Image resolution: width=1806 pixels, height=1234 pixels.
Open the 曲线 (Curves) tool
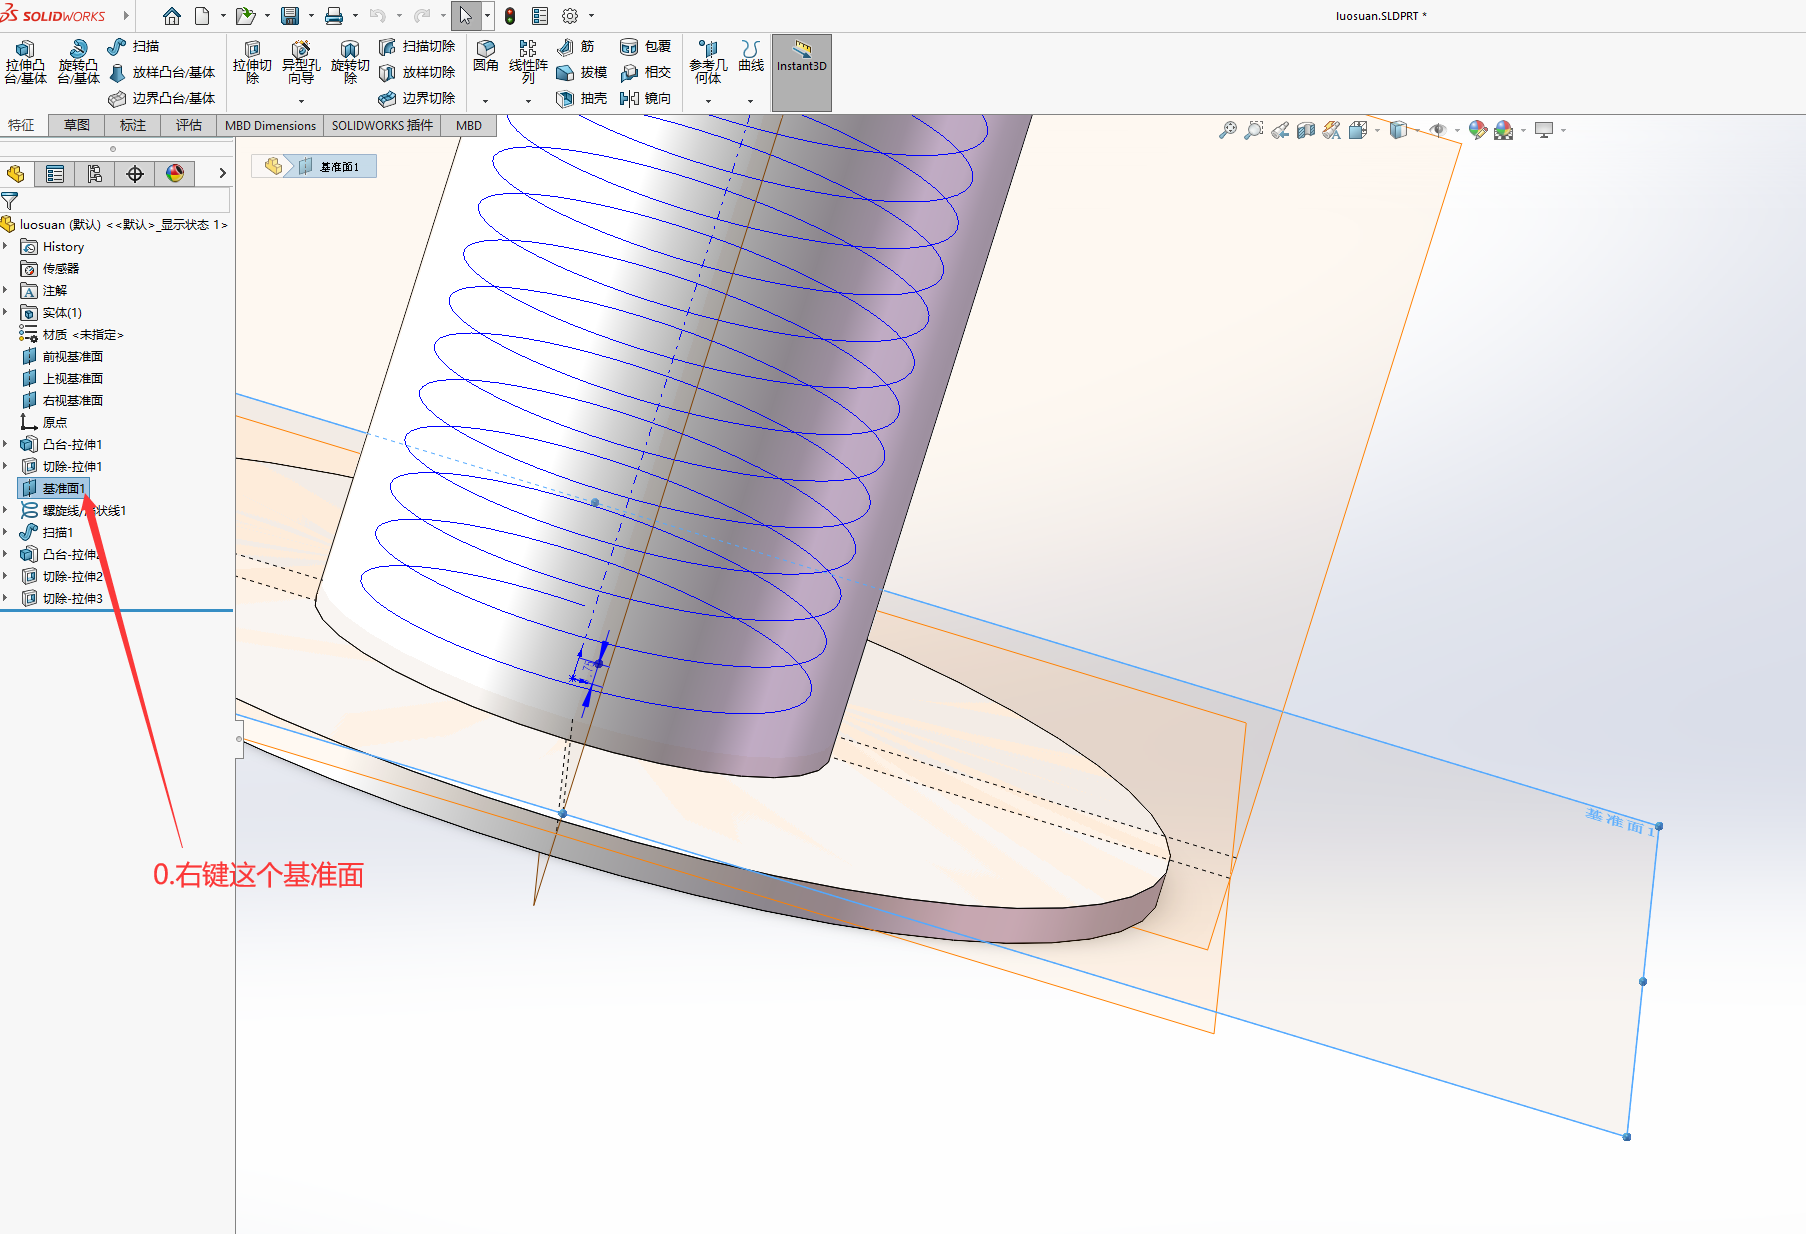(751, 57)
